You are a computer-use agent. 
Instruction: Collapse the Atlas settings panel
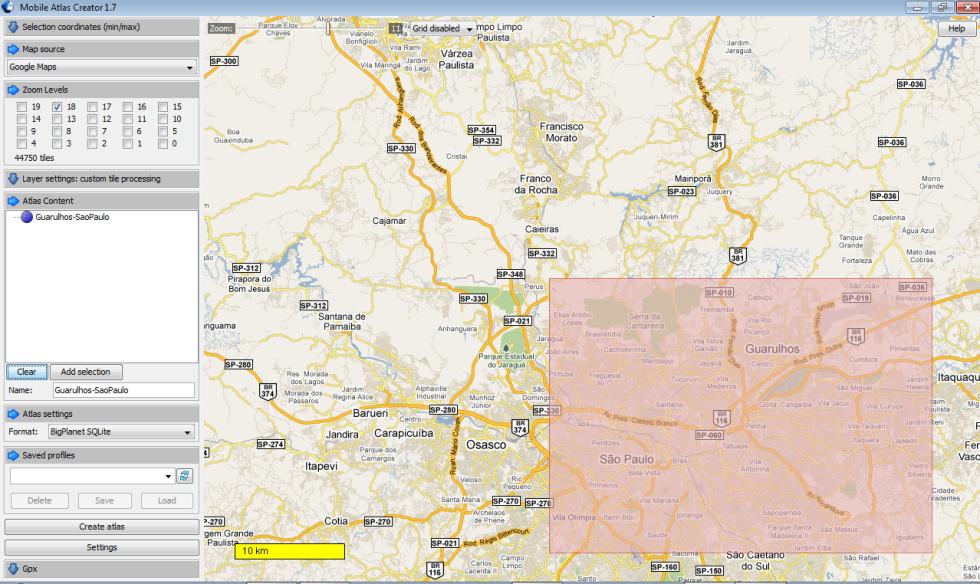click(102, 414)
